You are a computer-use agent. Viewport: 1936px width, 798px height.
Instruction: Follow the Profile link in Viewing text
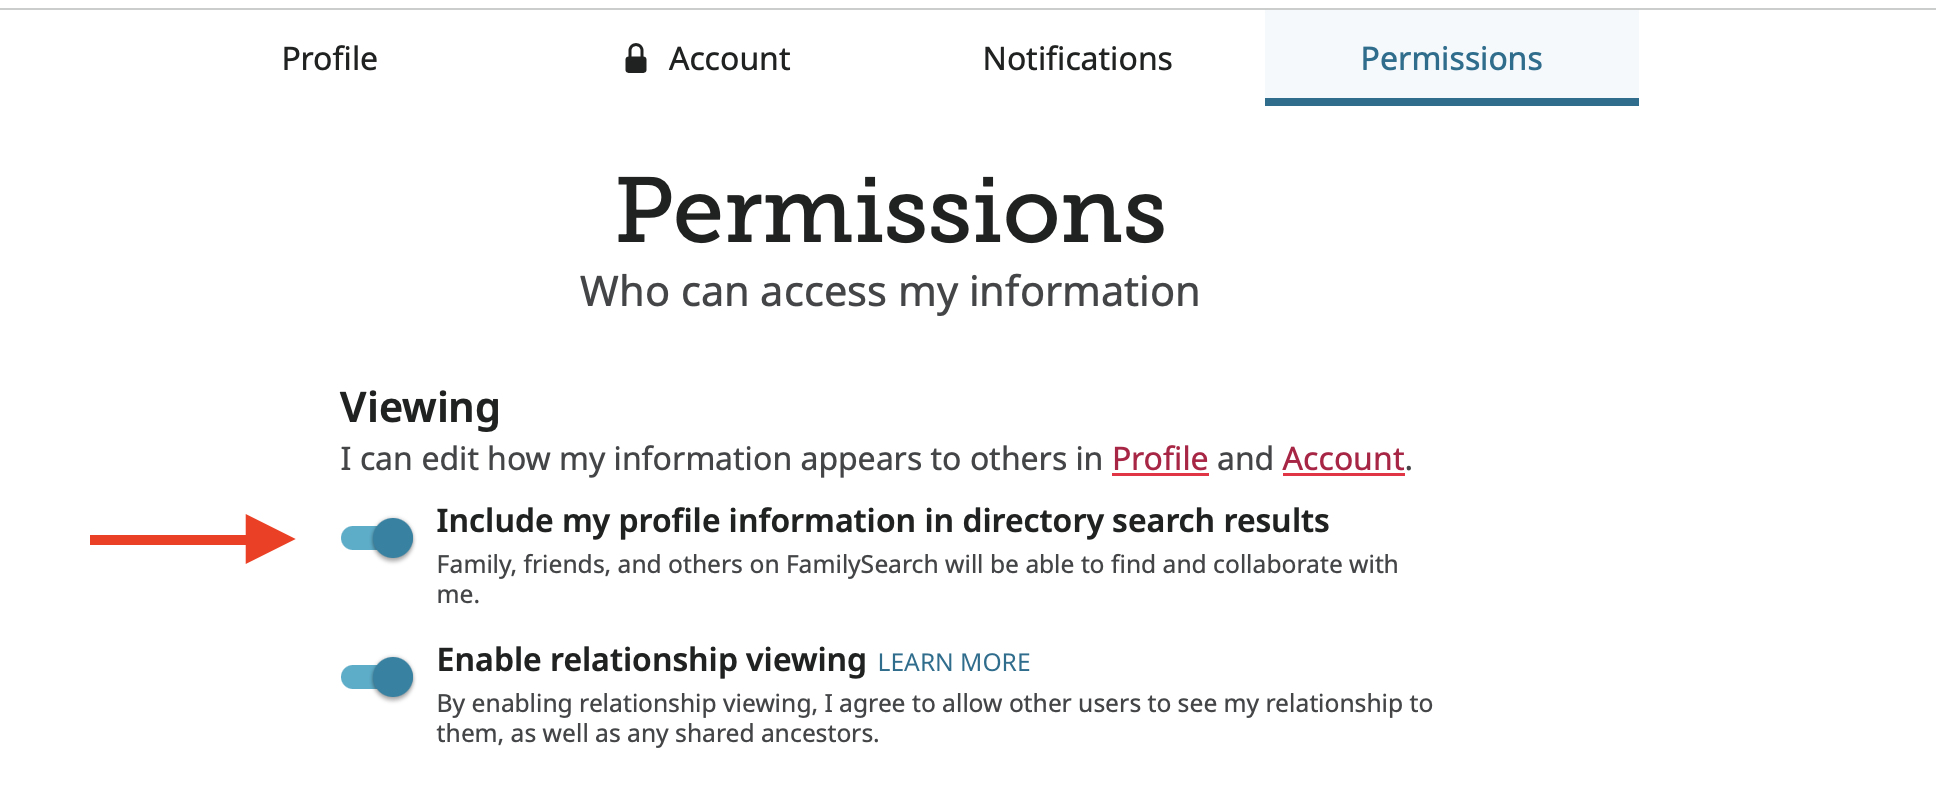[x=1160, y=459]
